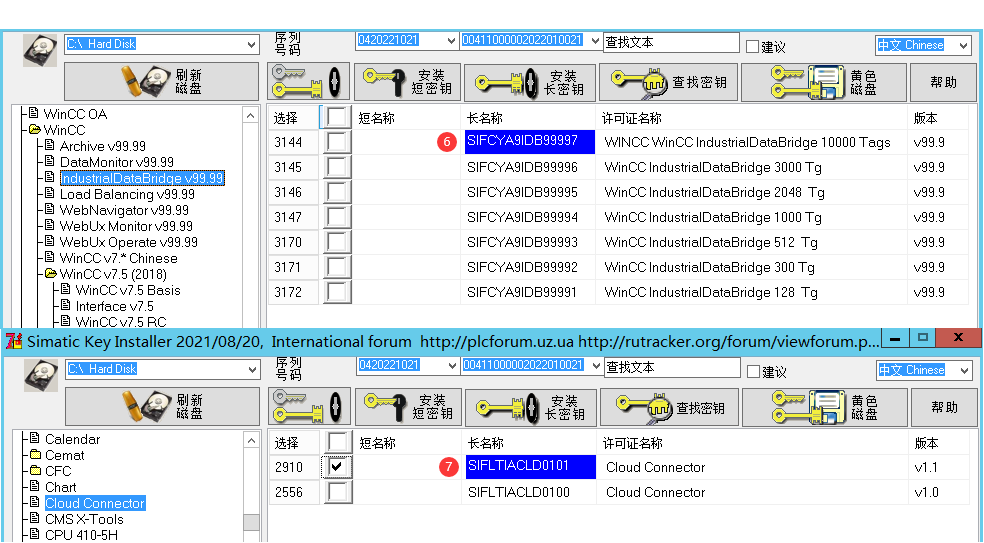The width and height of the screenshot is (984, 543).
Task: Open Help (帮助) in lower window
Action: coord(944,407)
